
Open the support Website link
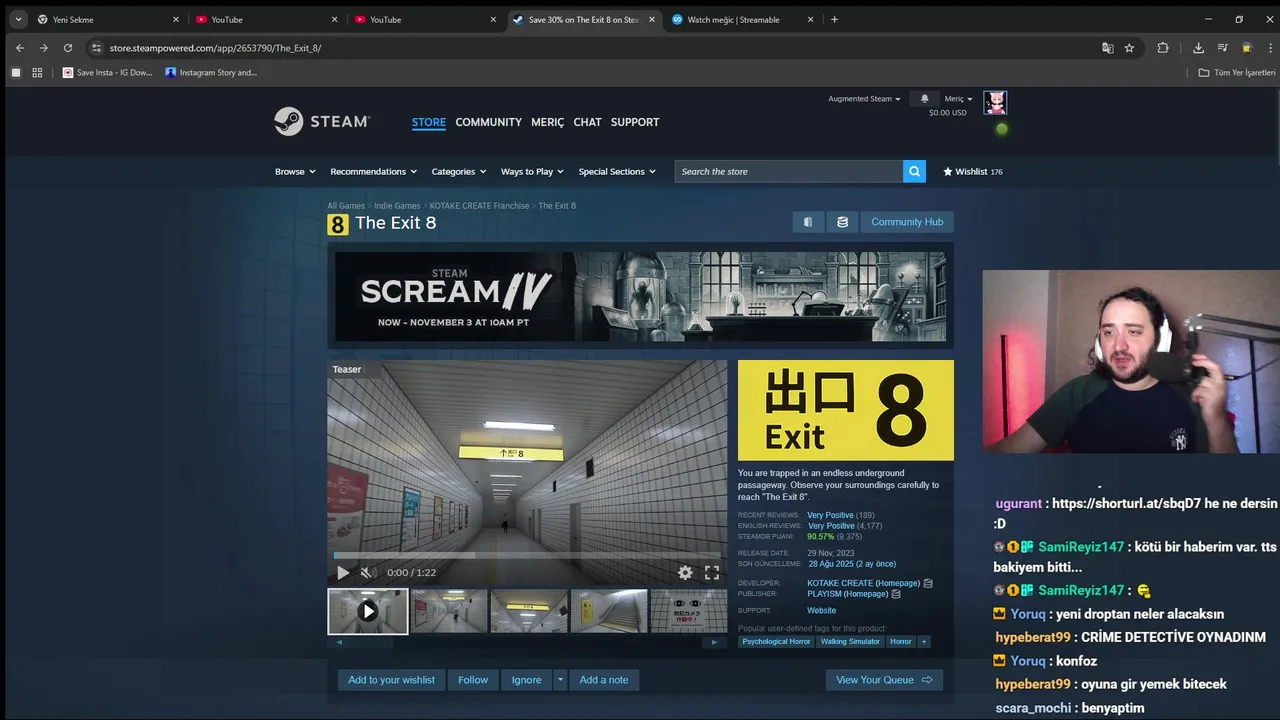[x=821, y=610]
